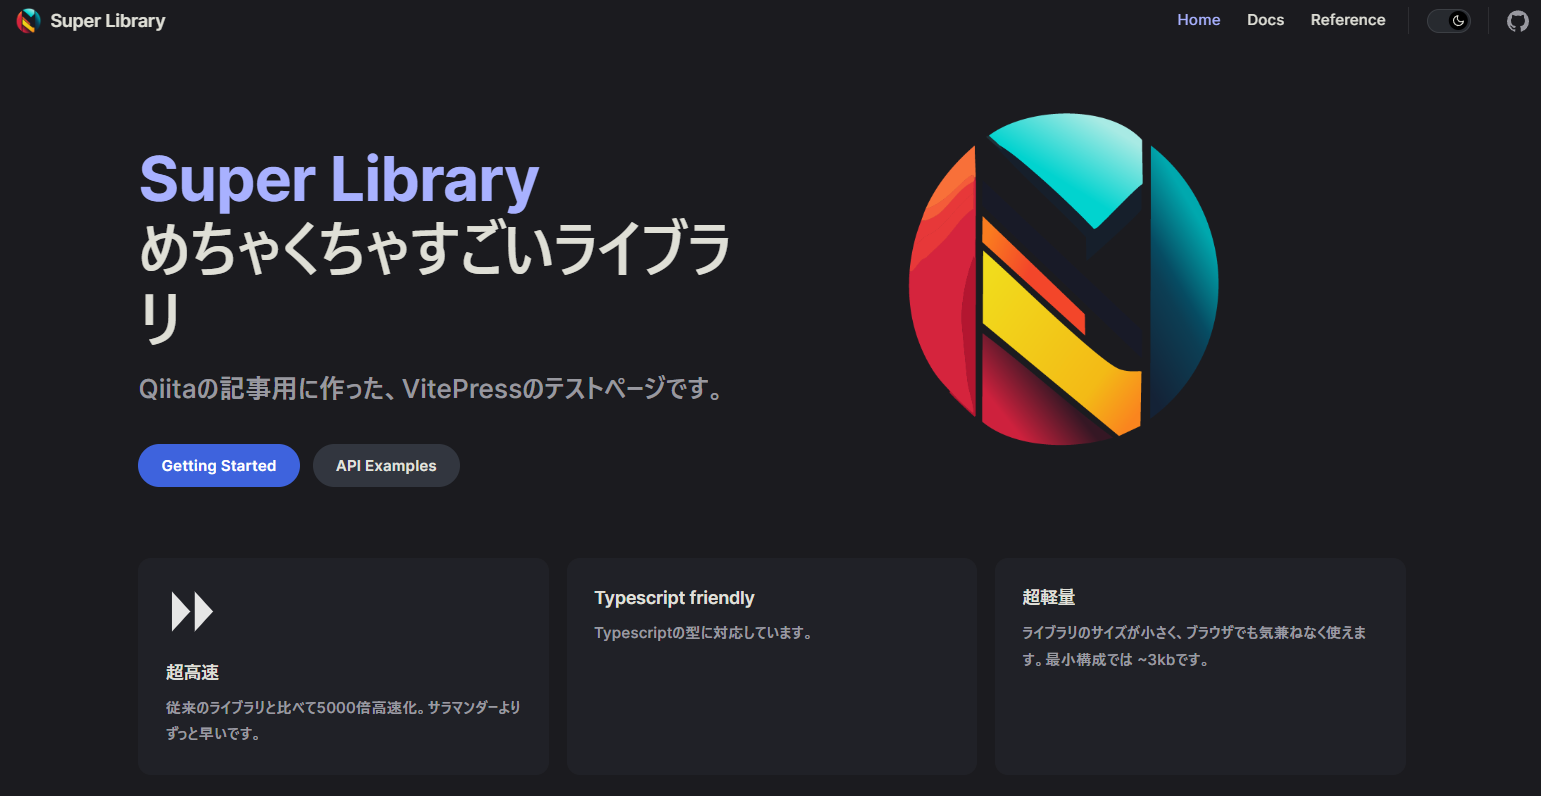Click the Getting Started button
Image resolution: width=1541 pixels, height=796 pixels.
pyautogui.click(x=219, y=466)
